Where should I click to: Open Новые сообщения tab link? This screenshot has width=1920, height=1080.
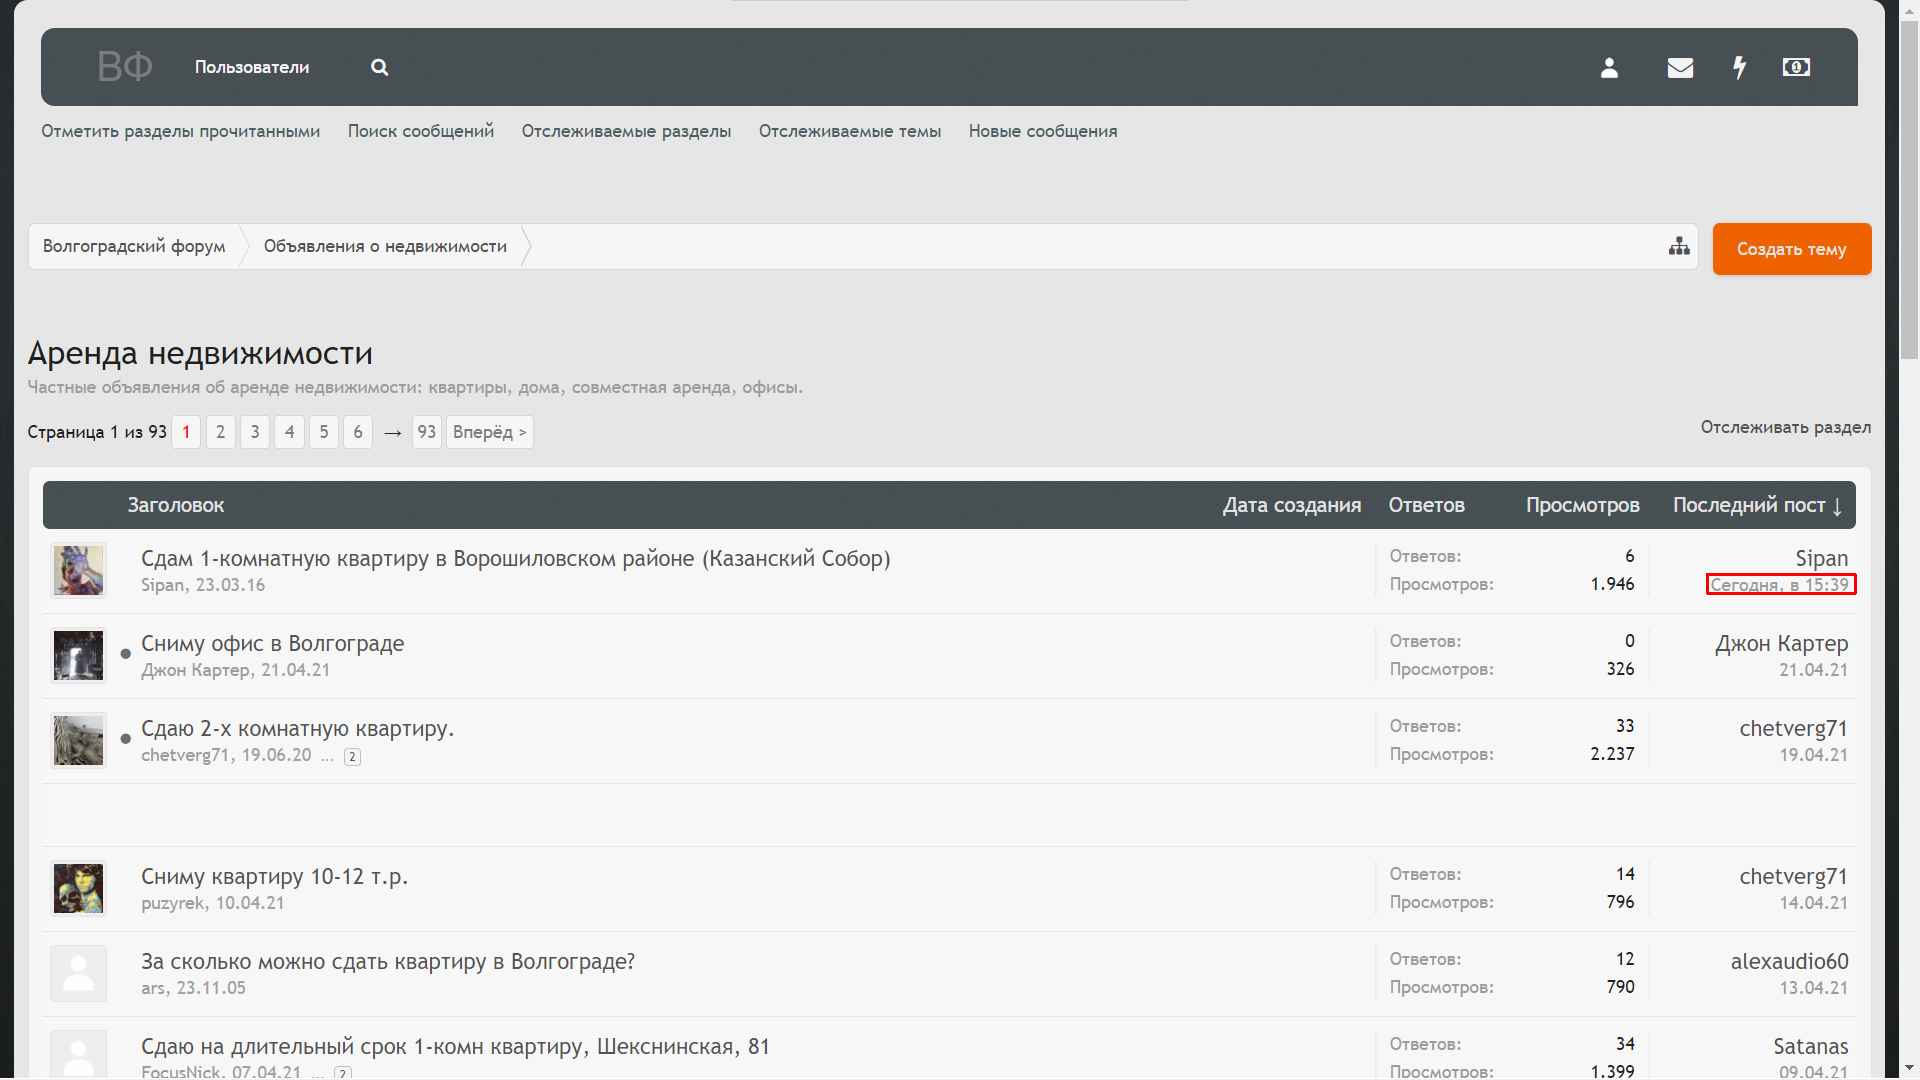coord(1042,131)
